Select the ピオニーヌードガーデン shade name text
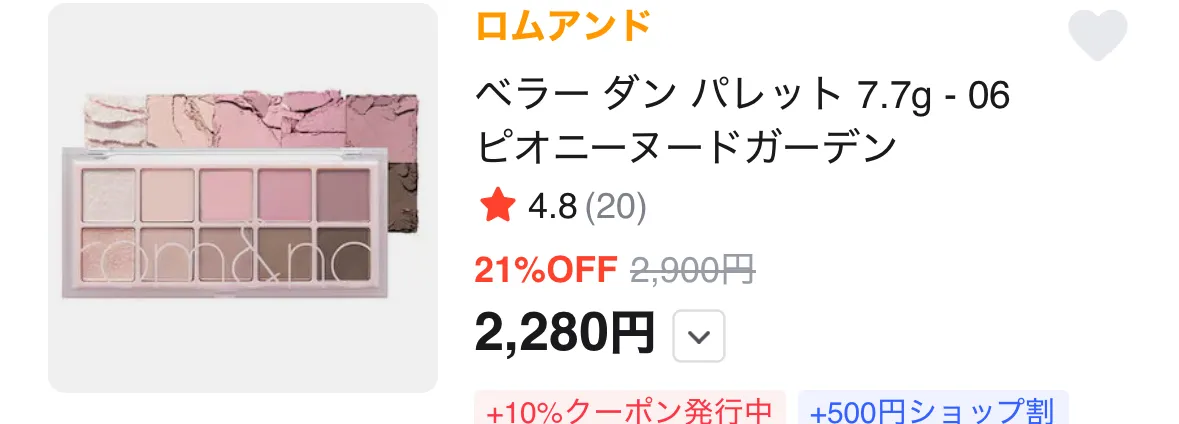The image size is (1179, 424). [686, 147]
